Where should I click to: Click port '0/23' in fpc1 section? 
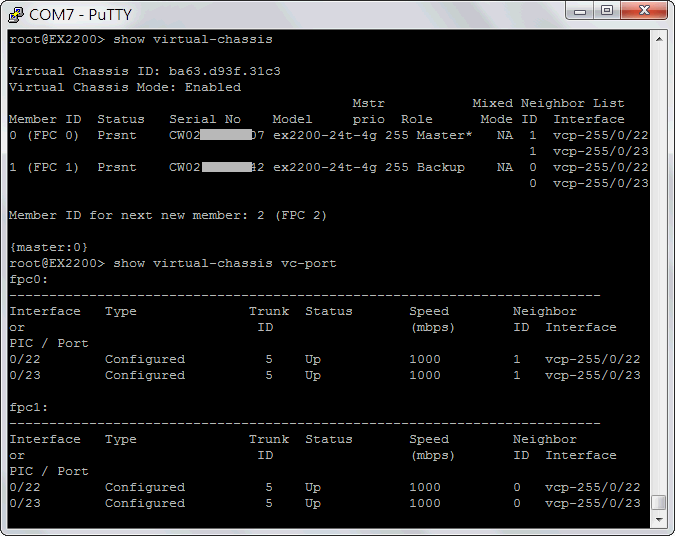coord(25,503)
